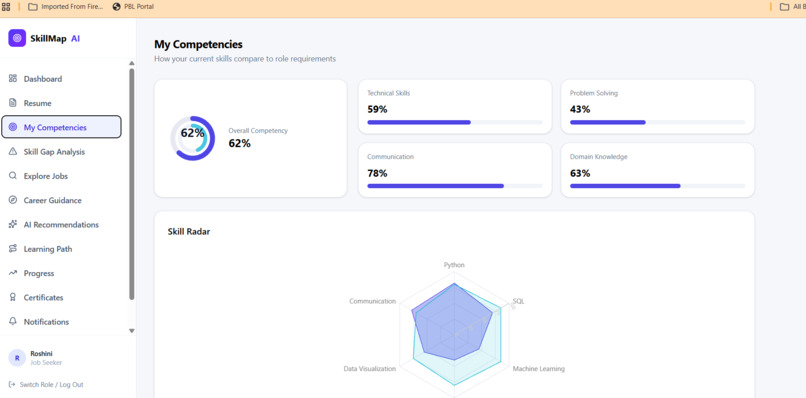Click the Notifications bell icon
806x398 pixels.
click(x=13, y=321)
